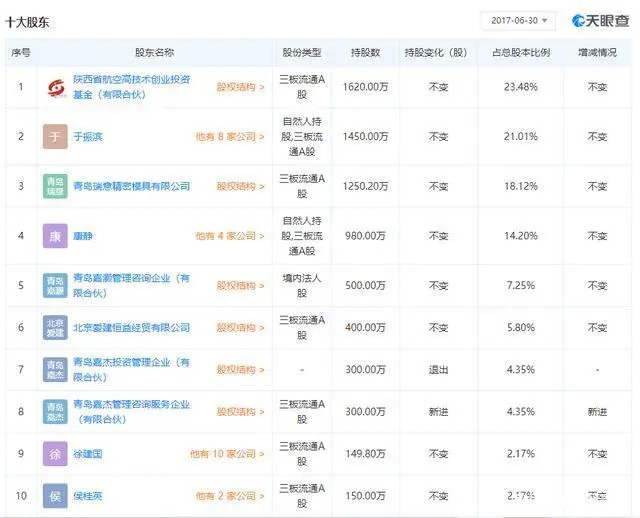Click the purple 徐 avatar icon
This screenshot has width=640, height=518.
(x=55, y=454)
